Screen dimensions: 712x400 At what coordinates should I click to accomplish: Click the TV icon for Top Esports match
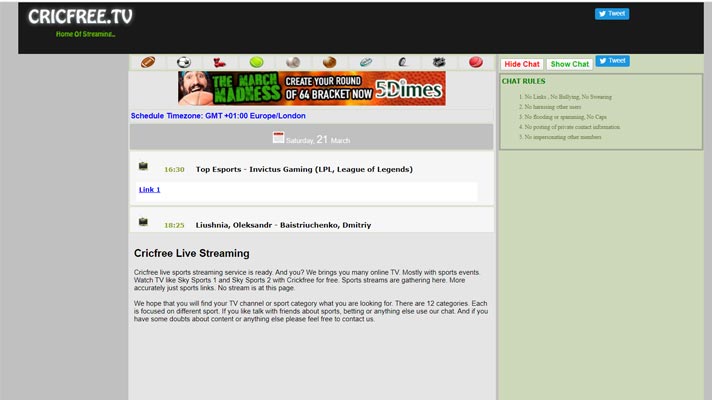pyautogui.click(x=143, y=166)
